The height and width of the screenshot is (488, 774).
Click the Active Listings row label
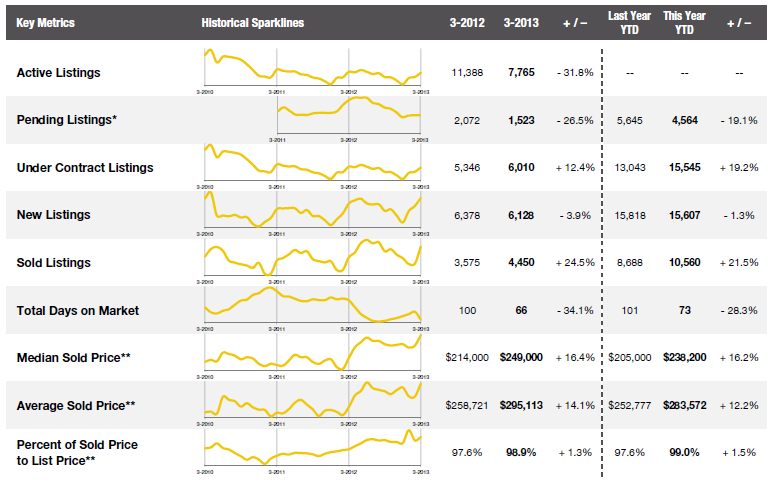point(58,73)
